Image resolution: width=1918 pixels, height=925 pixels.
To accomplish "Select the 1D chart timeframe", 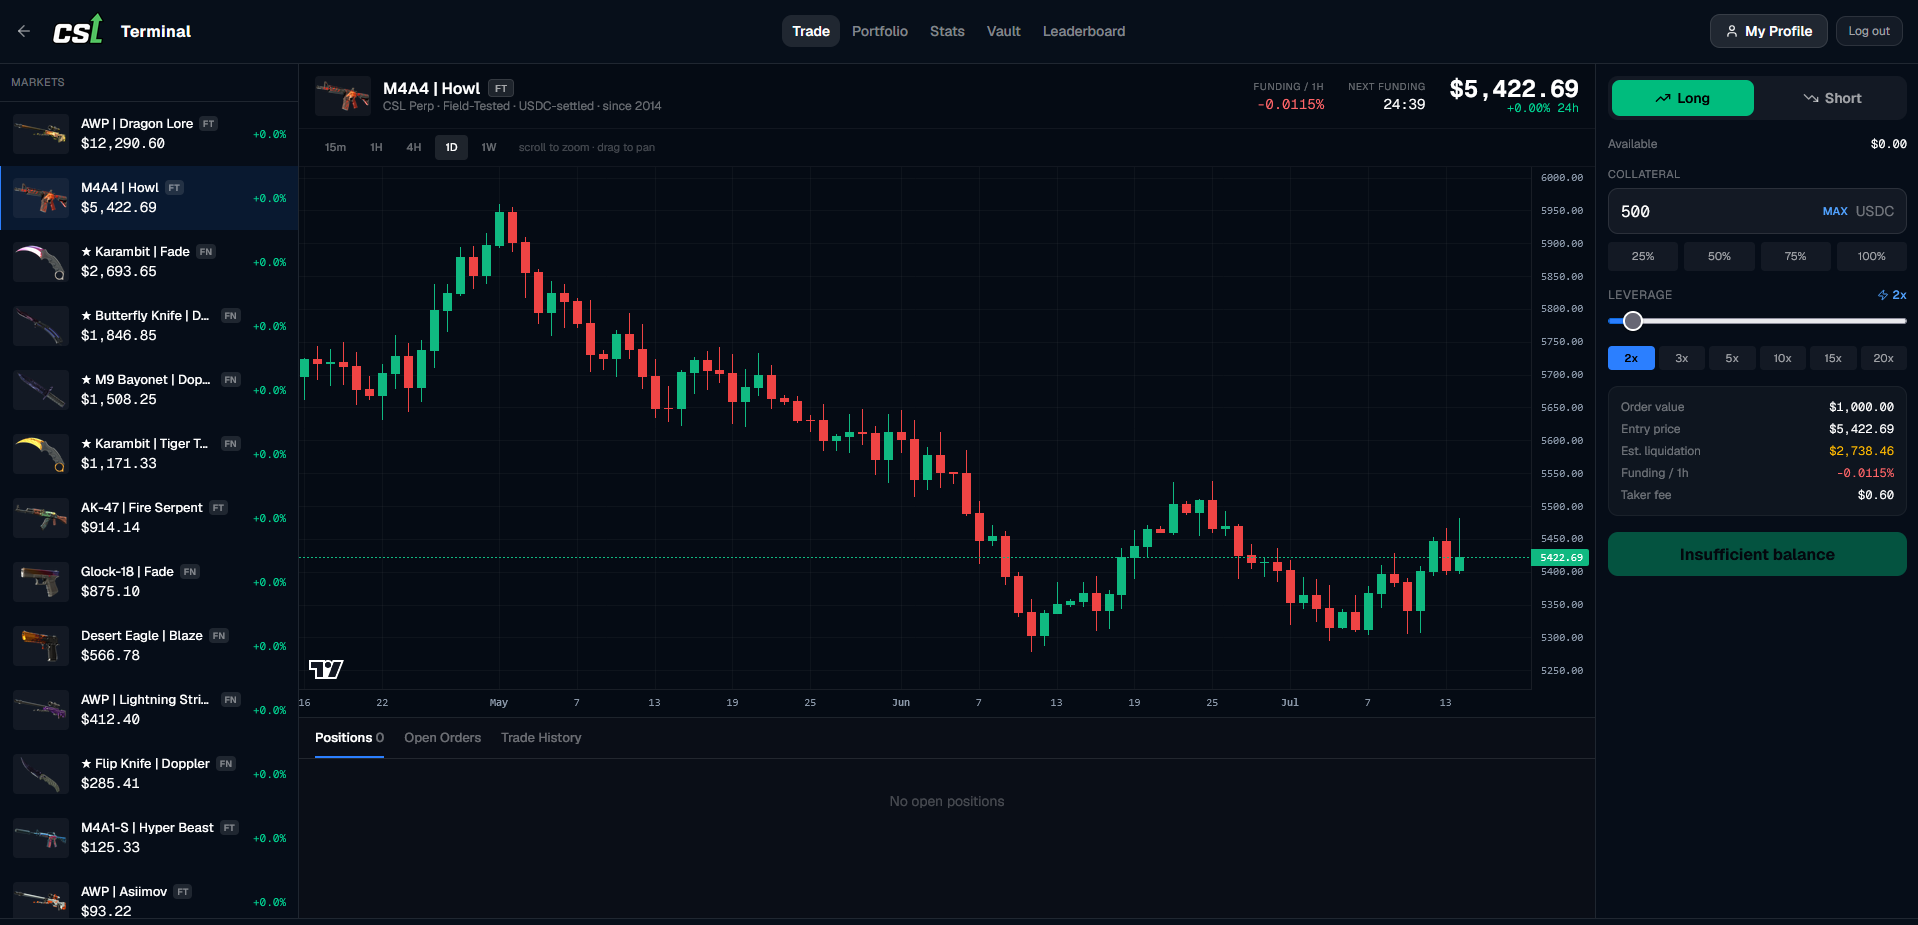I will (451, 147).
